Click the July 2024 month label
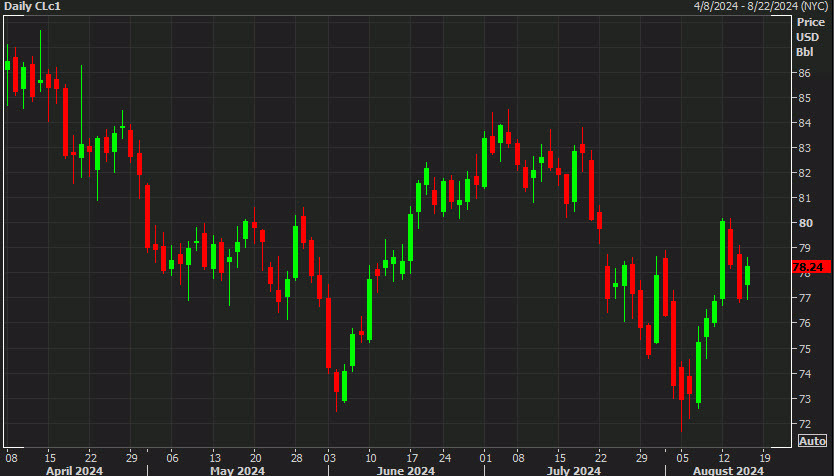 [573, 471]
